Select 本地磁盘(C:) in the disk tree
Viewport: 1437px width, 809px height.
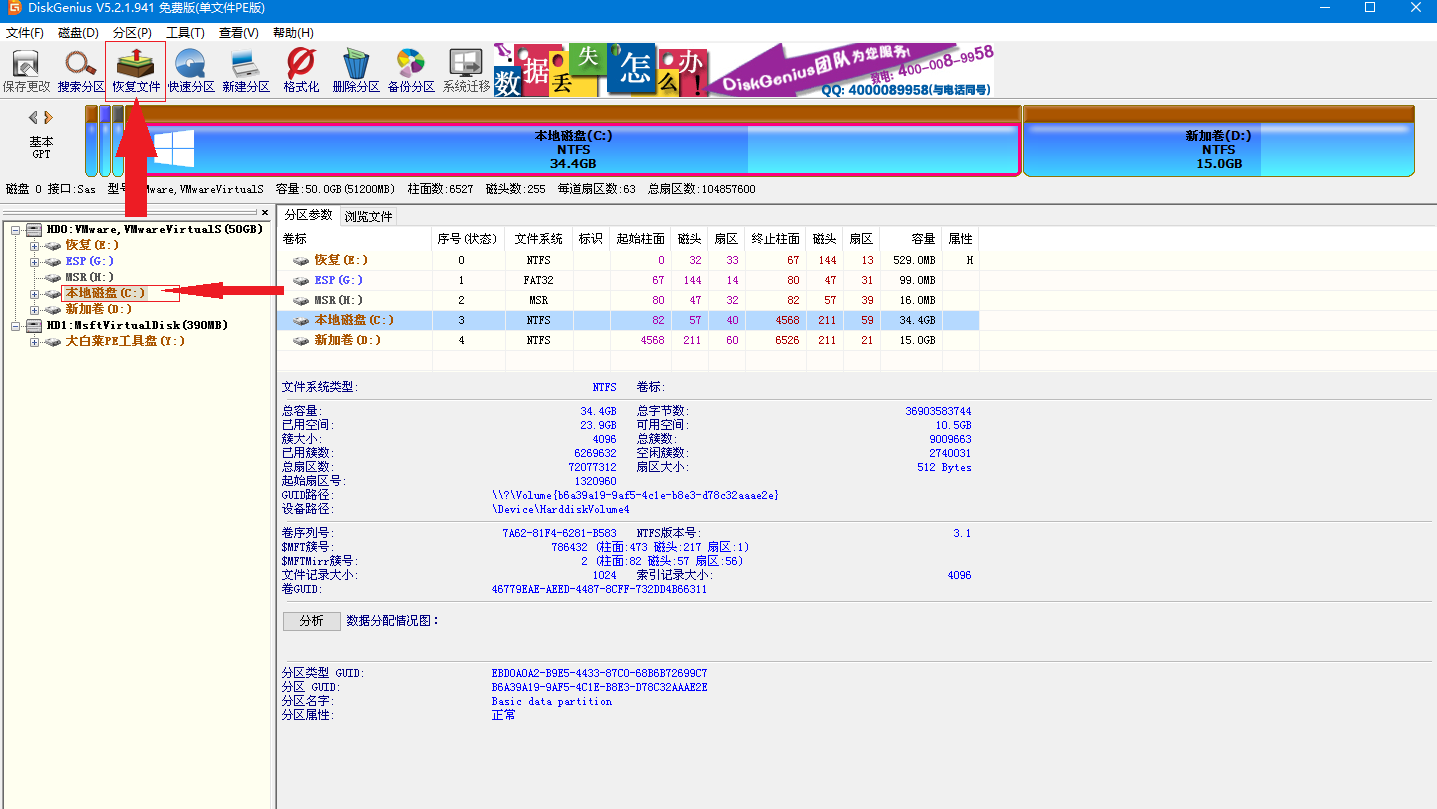105,293
